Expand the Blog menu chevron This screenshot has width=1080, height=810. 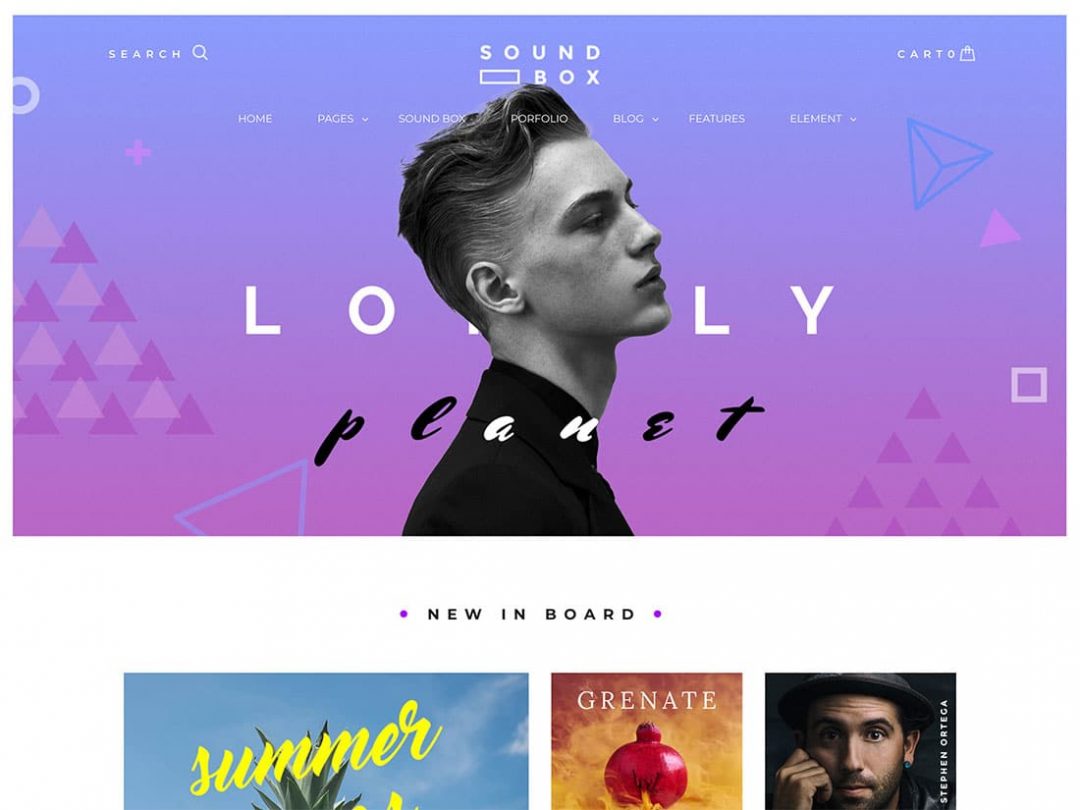[655, 119]
